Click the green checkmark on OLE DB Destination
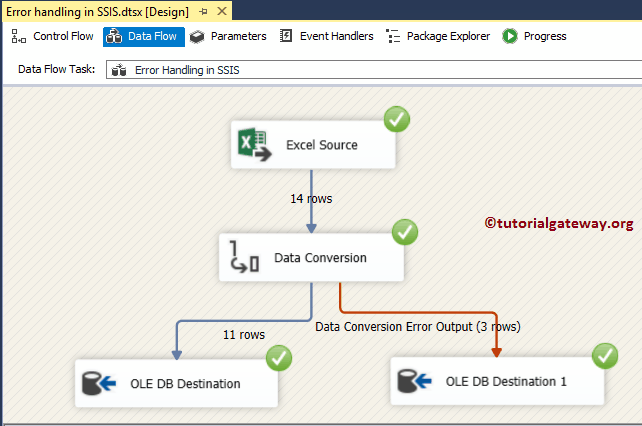Image resolution: width=642 pixels, height=426 pixels. 279,358
